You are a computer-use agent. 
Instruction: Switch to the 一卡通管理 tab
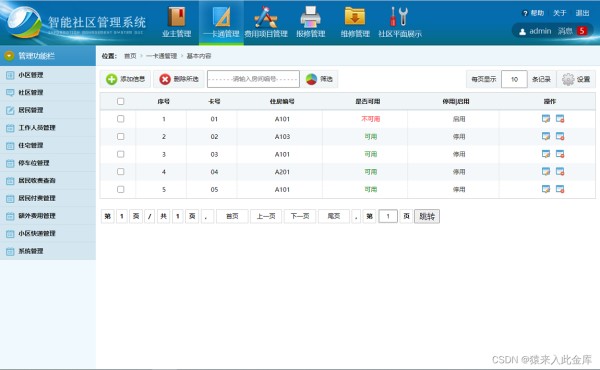click(x=221, y=22)
